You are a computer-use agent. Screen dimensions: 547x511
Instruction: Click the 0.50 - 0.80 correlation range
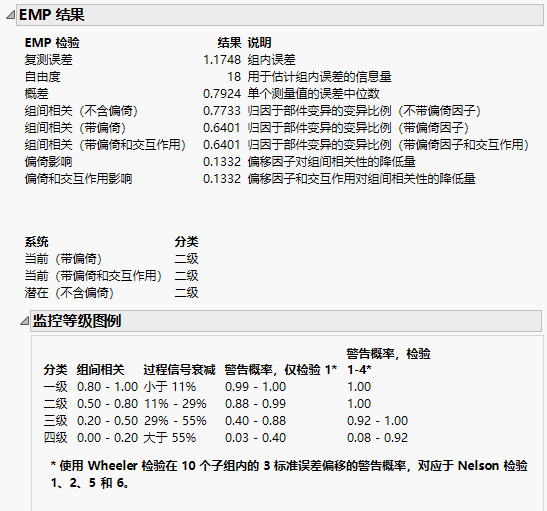click(x=107, y=404)
